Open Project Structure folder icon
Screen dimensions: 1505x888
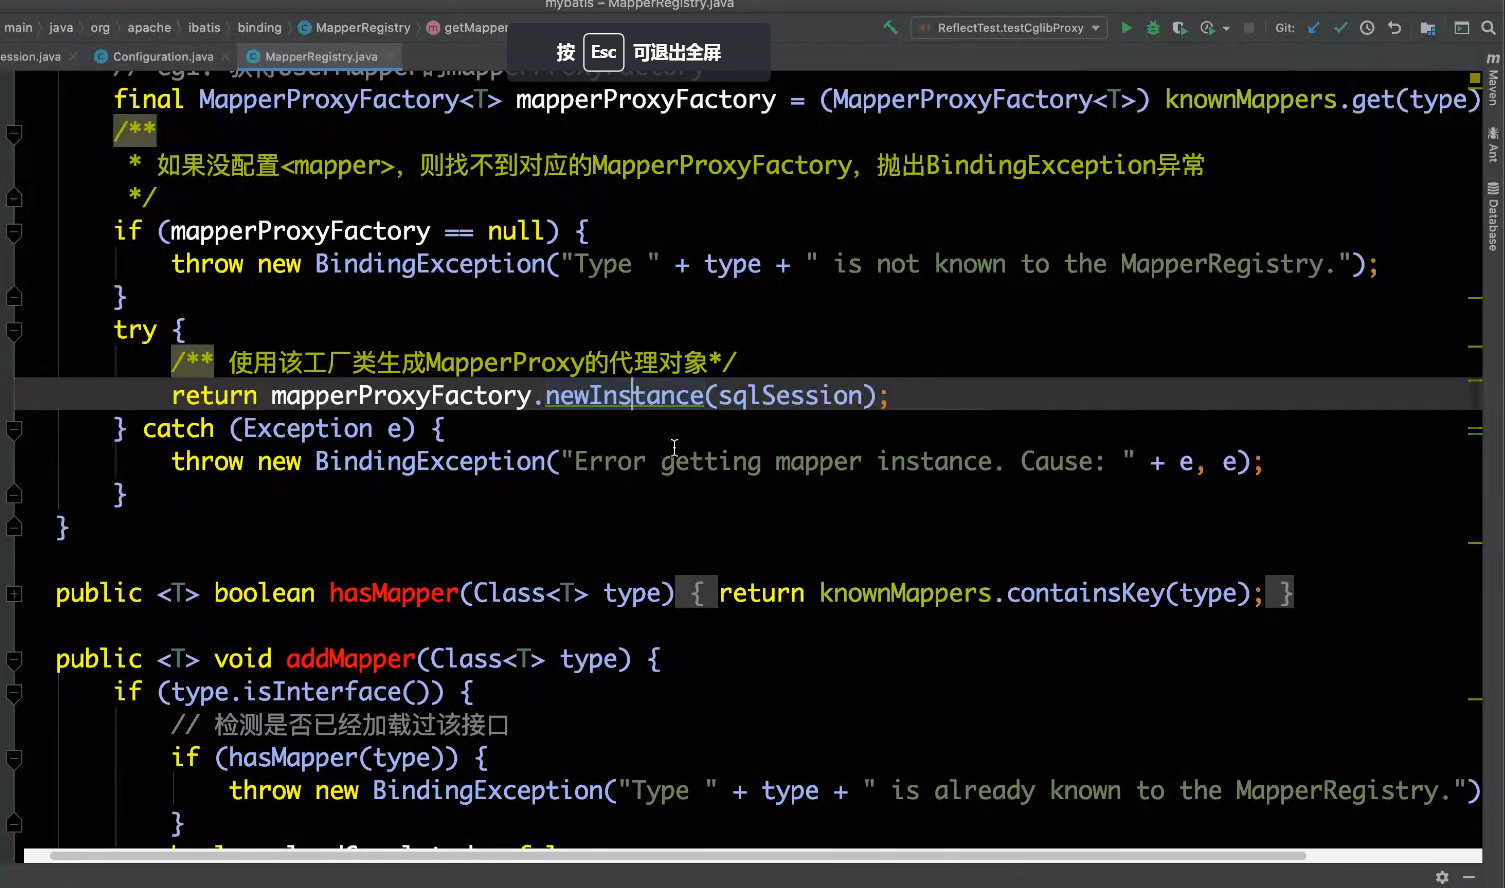coord(1428,28)
